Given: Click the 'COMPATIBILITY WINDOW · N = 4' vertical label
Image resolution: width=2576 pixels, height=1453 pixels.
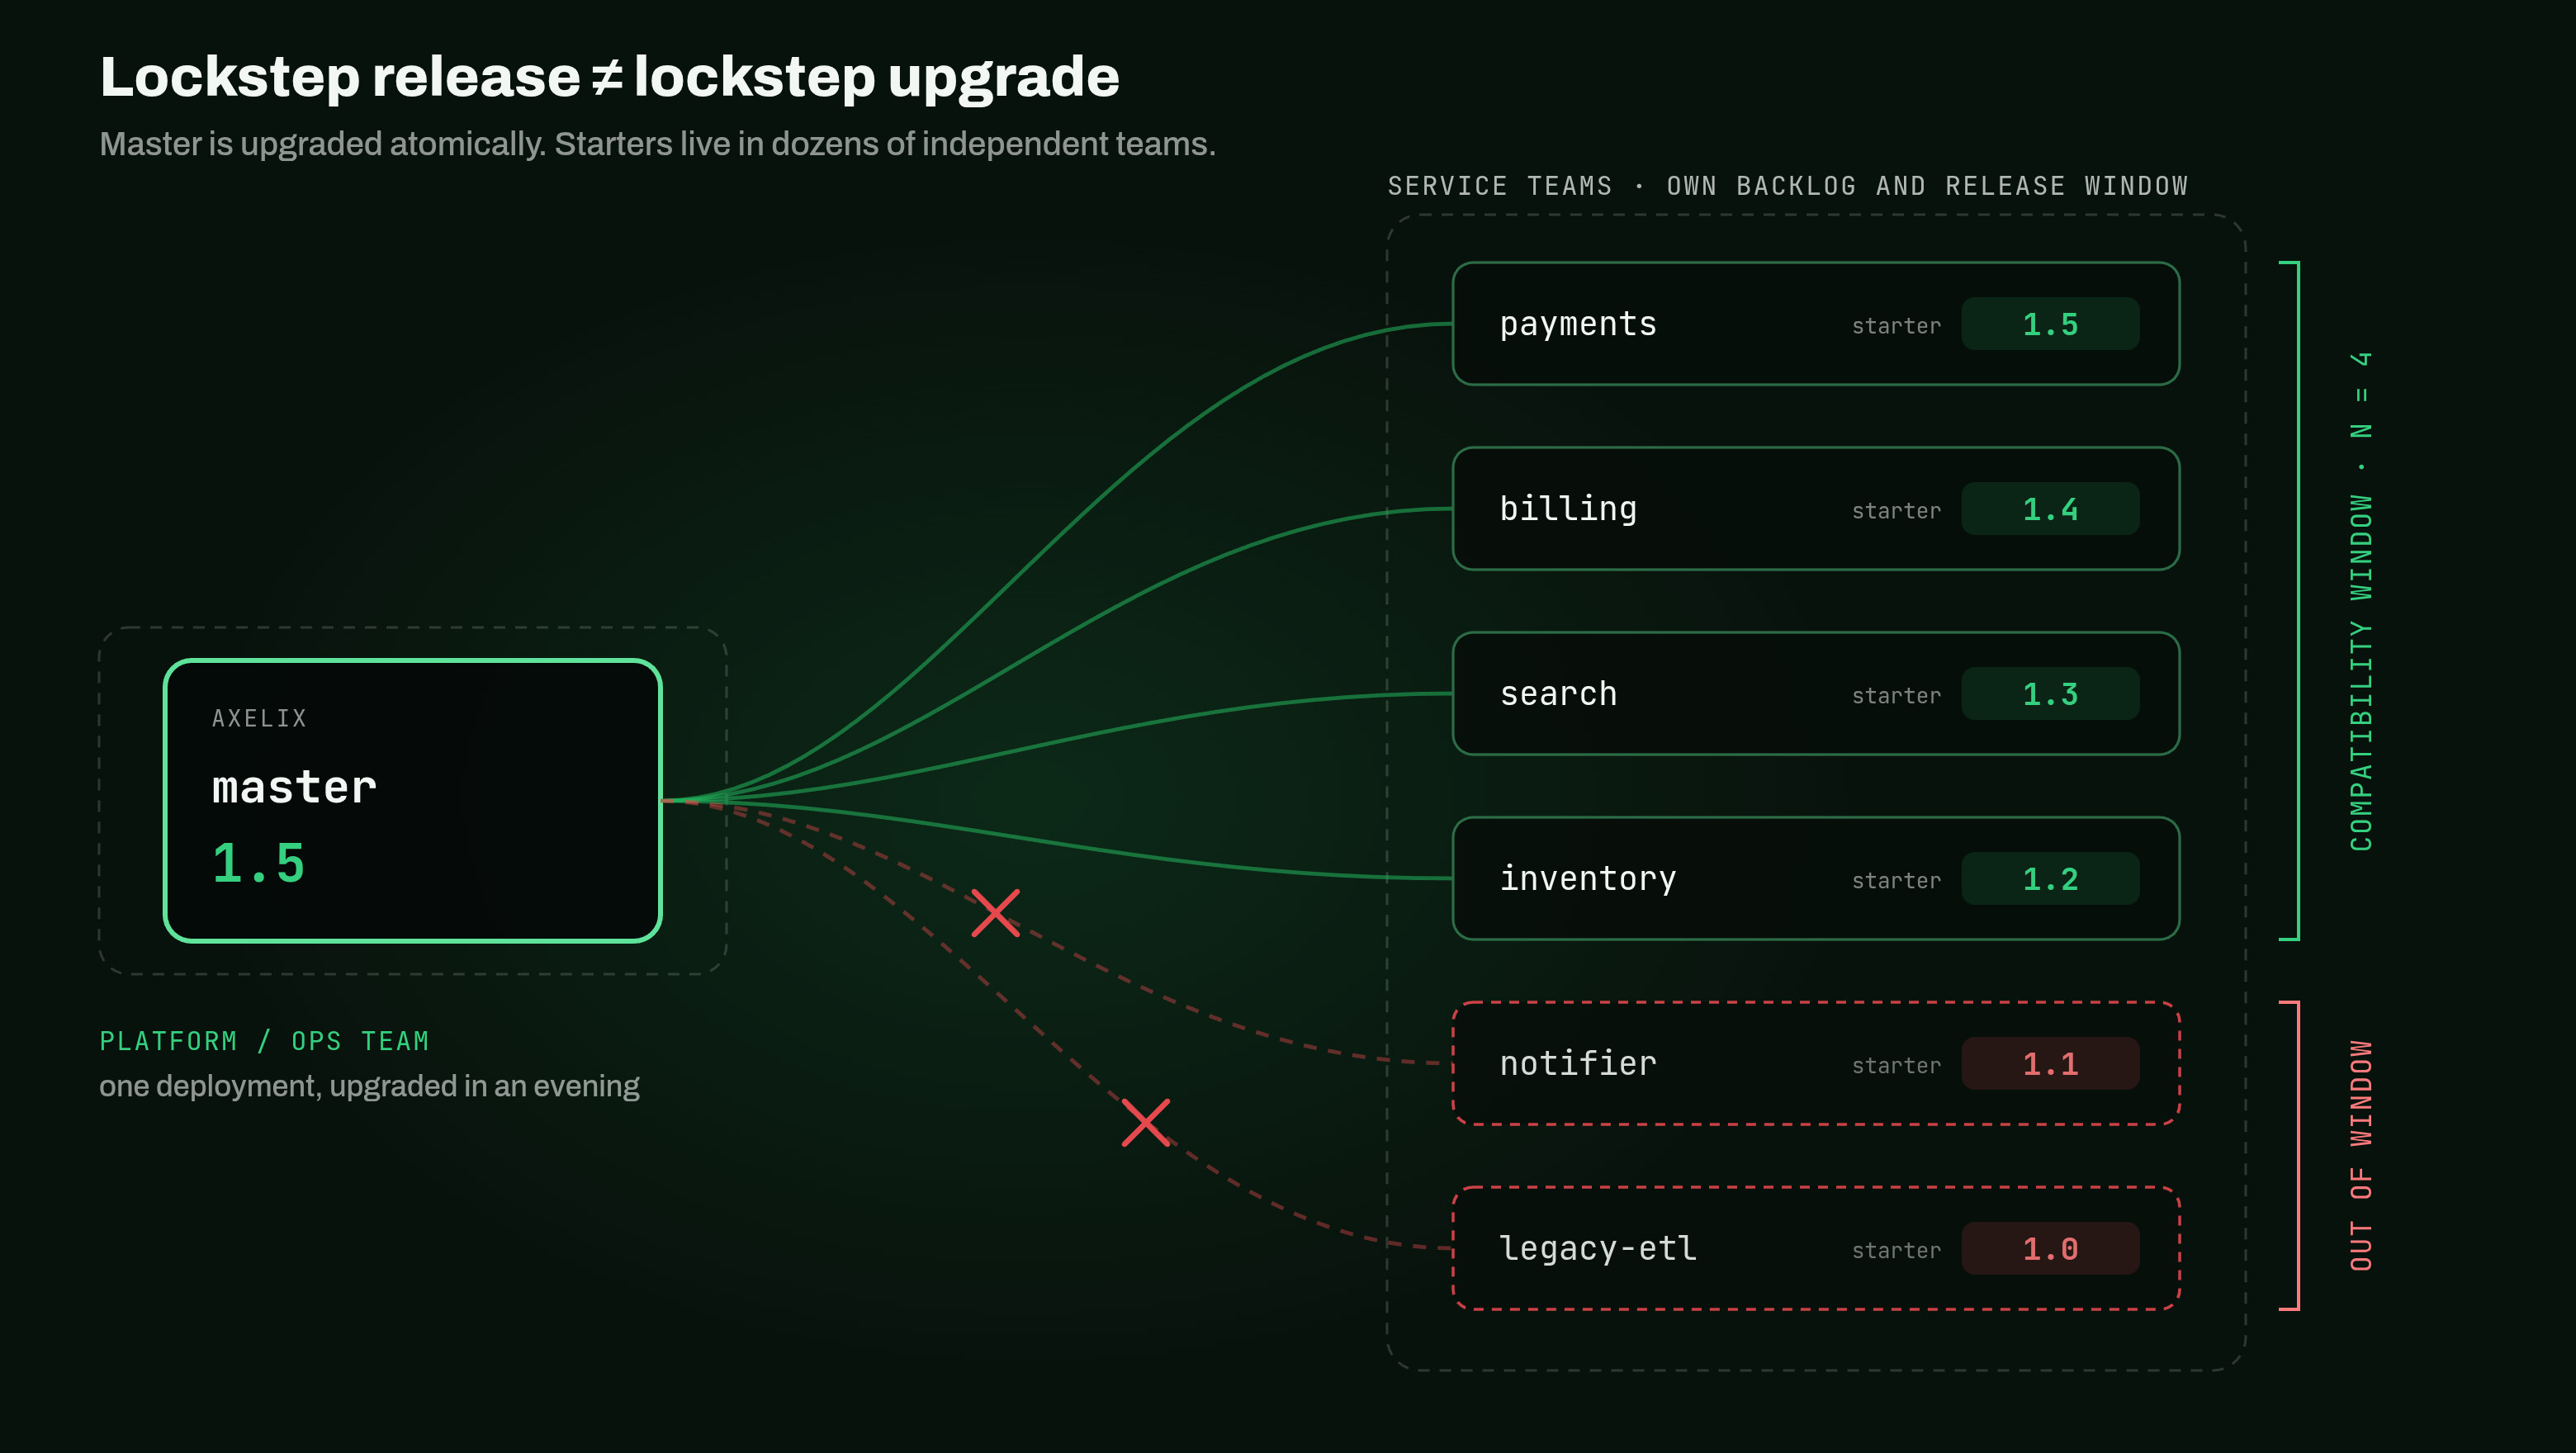Looking at the screenshot, I should [x=2361, y=600].
